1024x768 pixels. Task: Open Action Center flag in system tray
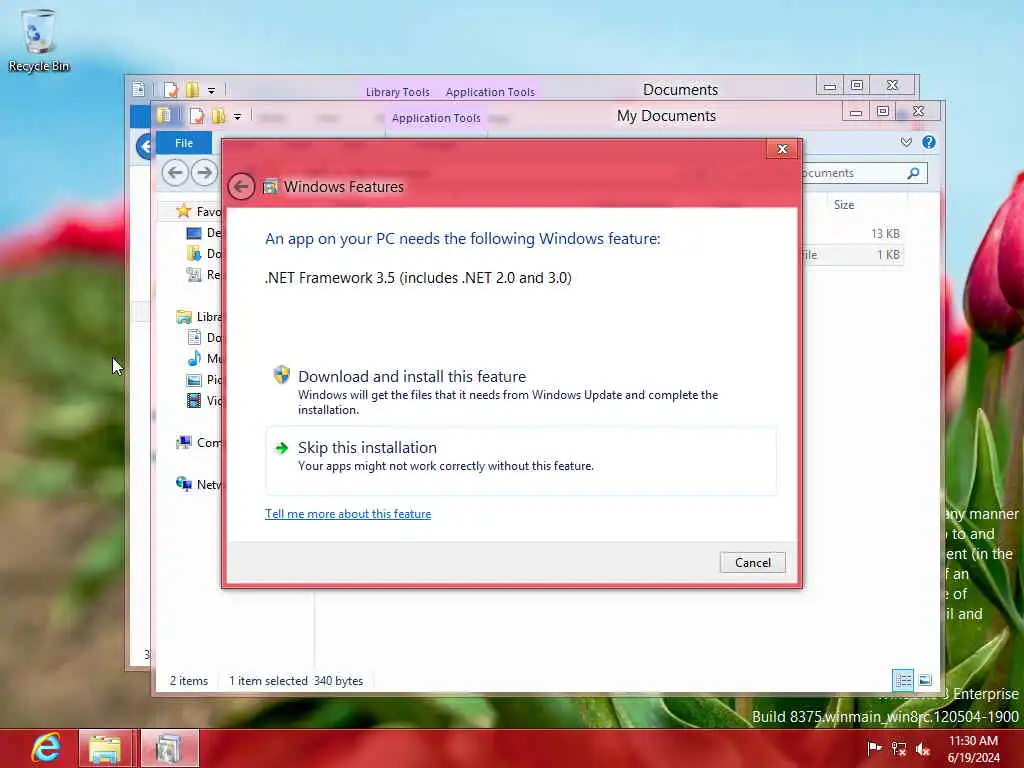[x=874, y=748]
